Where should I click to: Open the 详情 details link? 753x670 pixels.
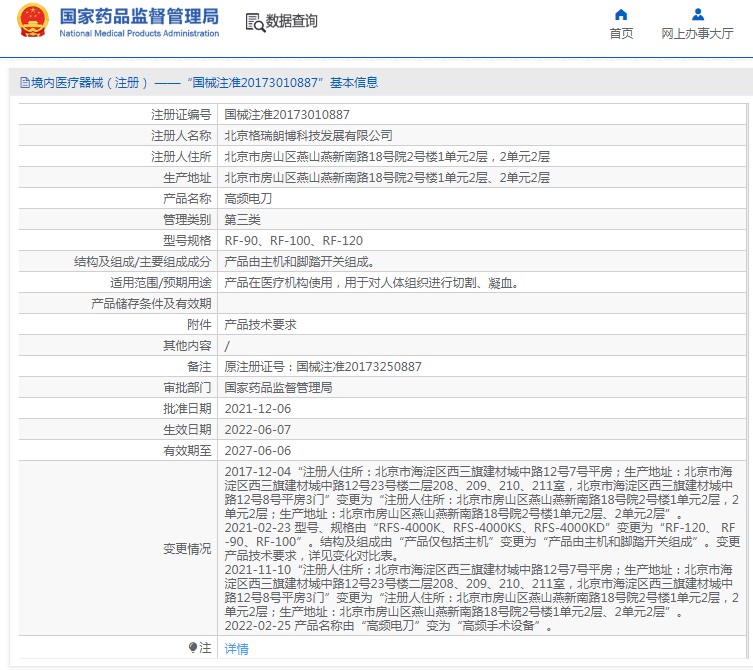[x=236, y=648]
